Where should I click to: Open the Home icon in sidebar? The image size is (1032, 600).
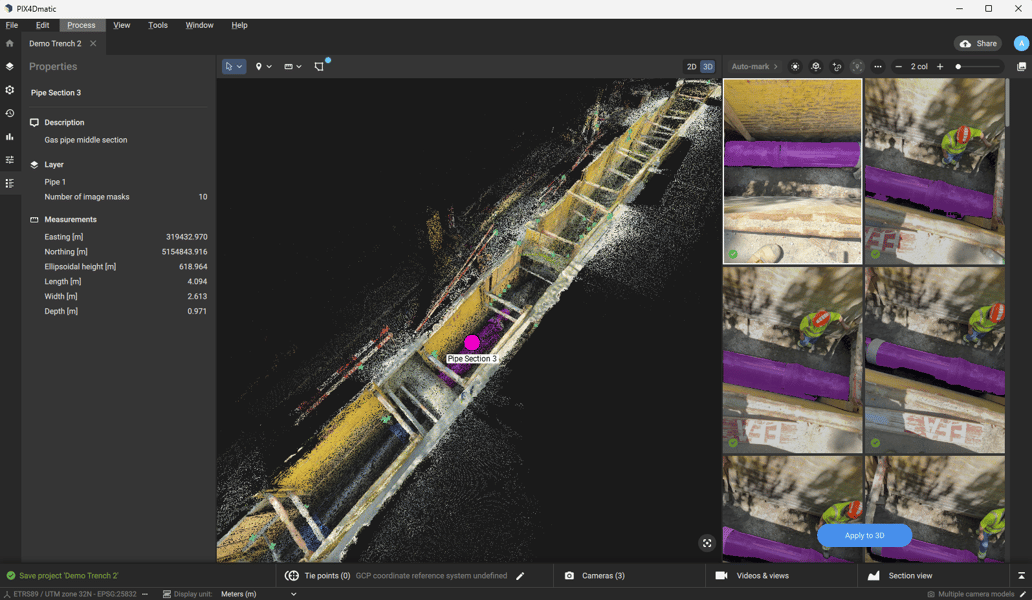point(10,44)
